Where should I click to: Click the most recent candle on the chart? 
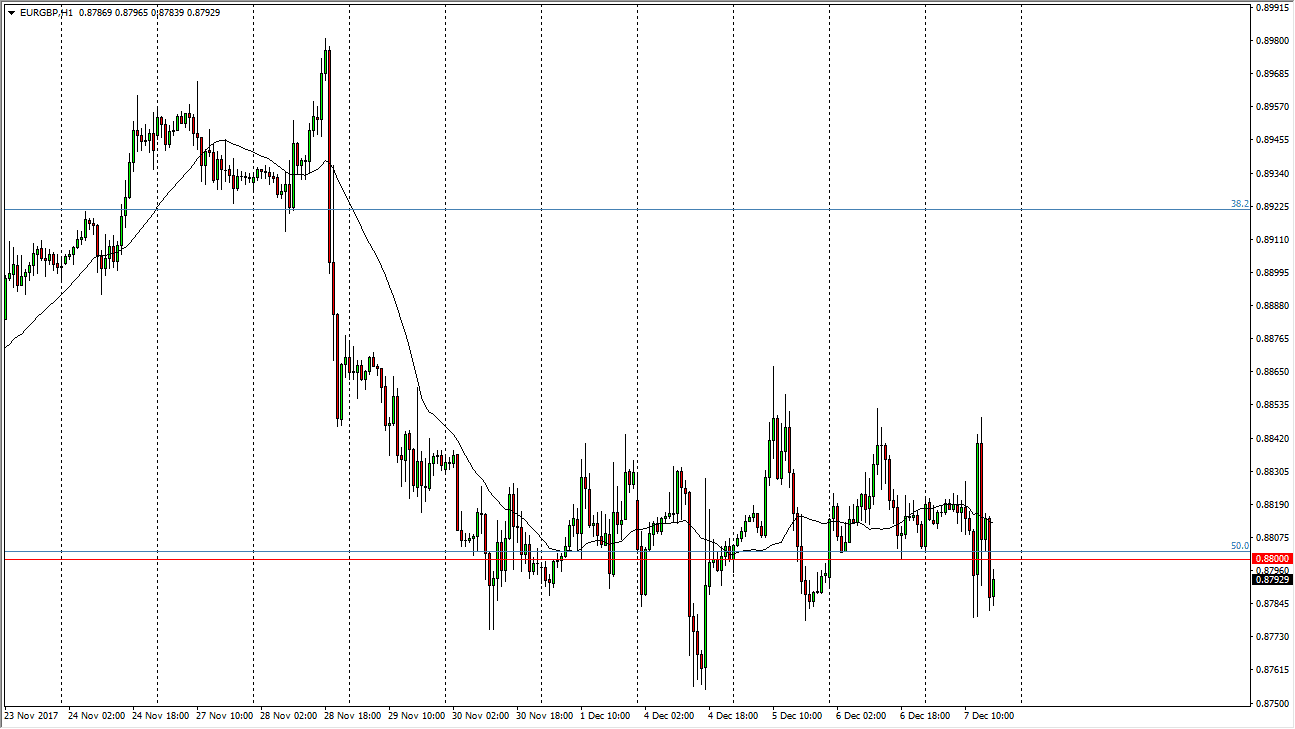pyautogui.click(x=993, y=588)
